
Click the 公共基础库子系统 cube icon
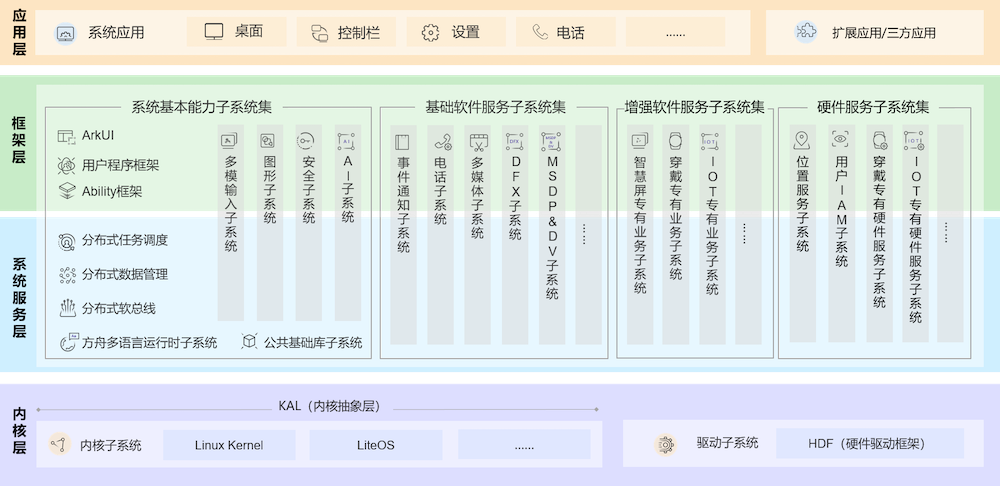249,342
